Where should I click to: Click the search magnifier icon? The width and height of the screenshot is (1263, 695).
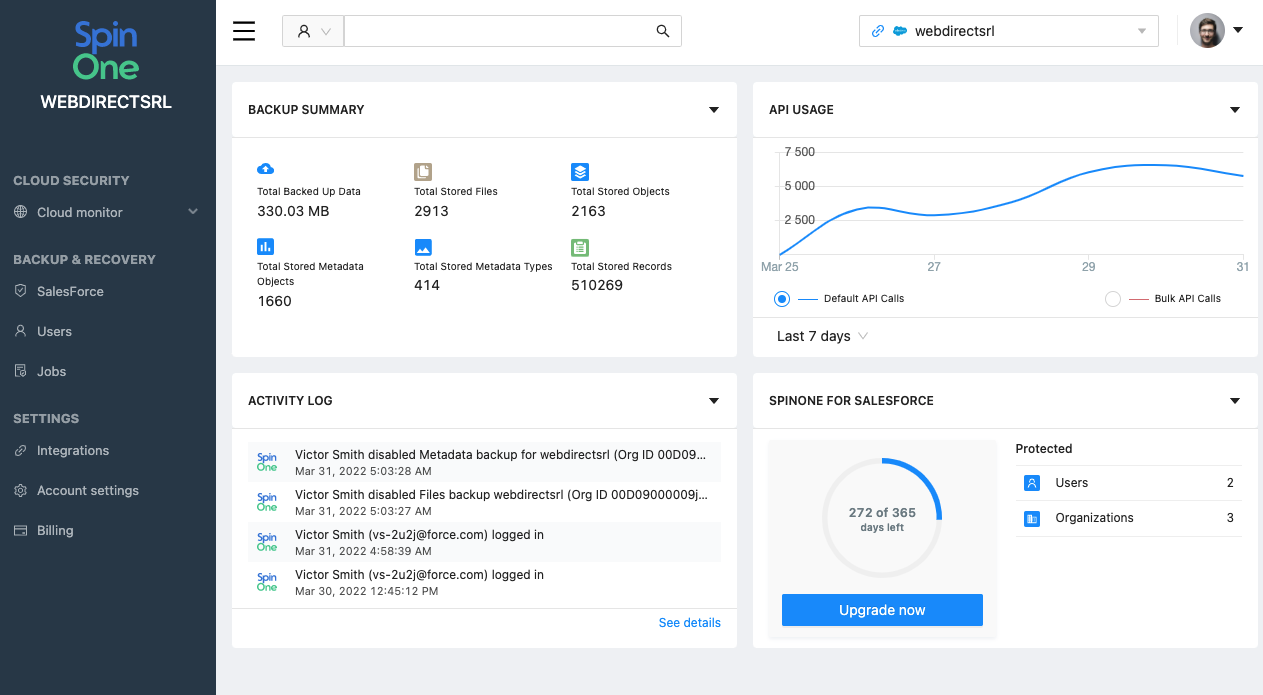(662, 31)
